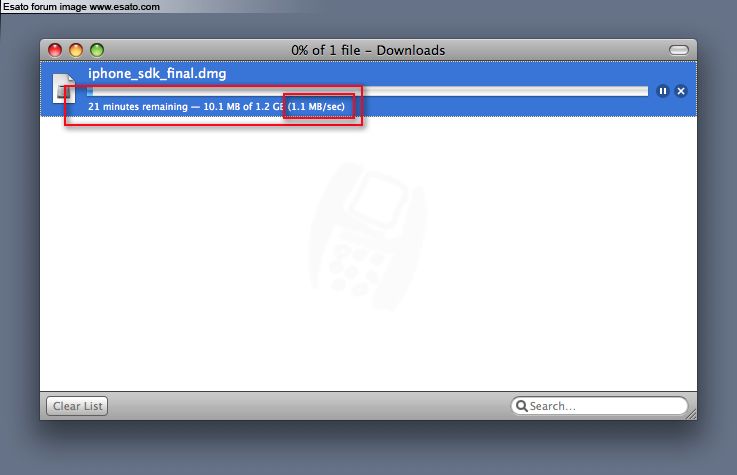This screenshot has height=475, width=737.
Task: Click the (1.1 MB/sec) speed indicator
Action: [316, 107]
